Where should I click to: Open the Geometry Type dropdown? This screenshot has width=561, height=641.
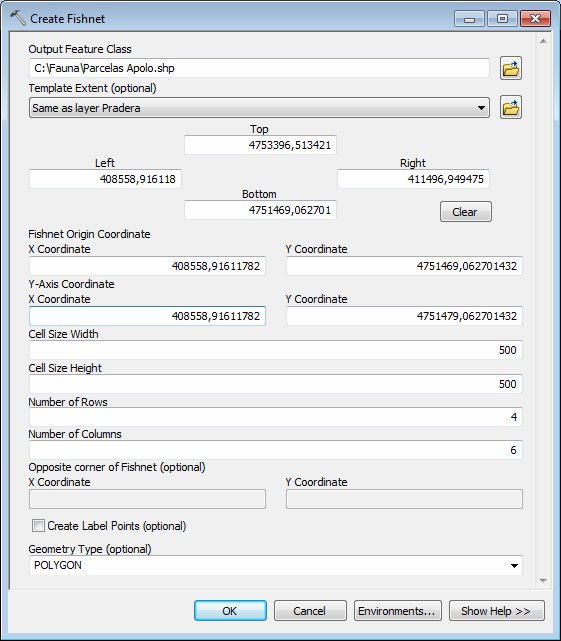514,566
